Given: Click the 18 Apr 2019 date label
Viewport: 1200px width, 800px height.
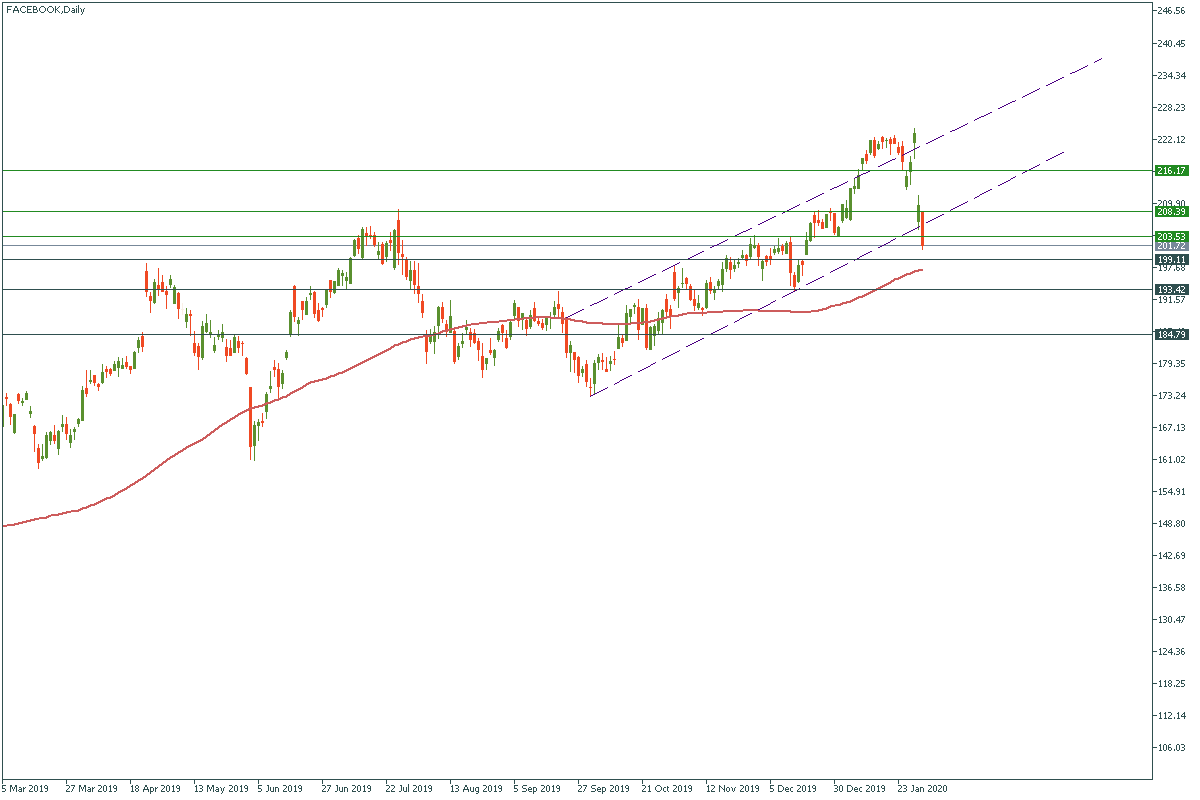Looking at the screenshot, I should pyautogui.click(x=155, y=788).
